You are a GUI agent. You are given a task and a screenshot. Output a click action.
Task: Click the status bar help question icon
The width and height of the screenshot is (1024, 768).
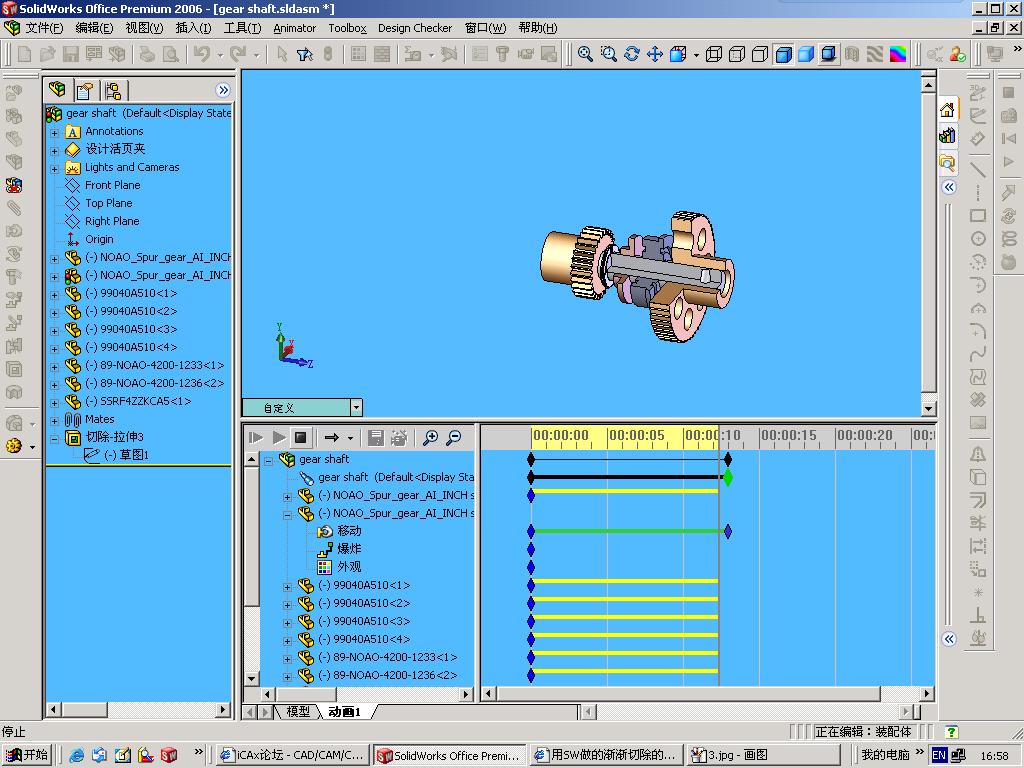(952, 733)
